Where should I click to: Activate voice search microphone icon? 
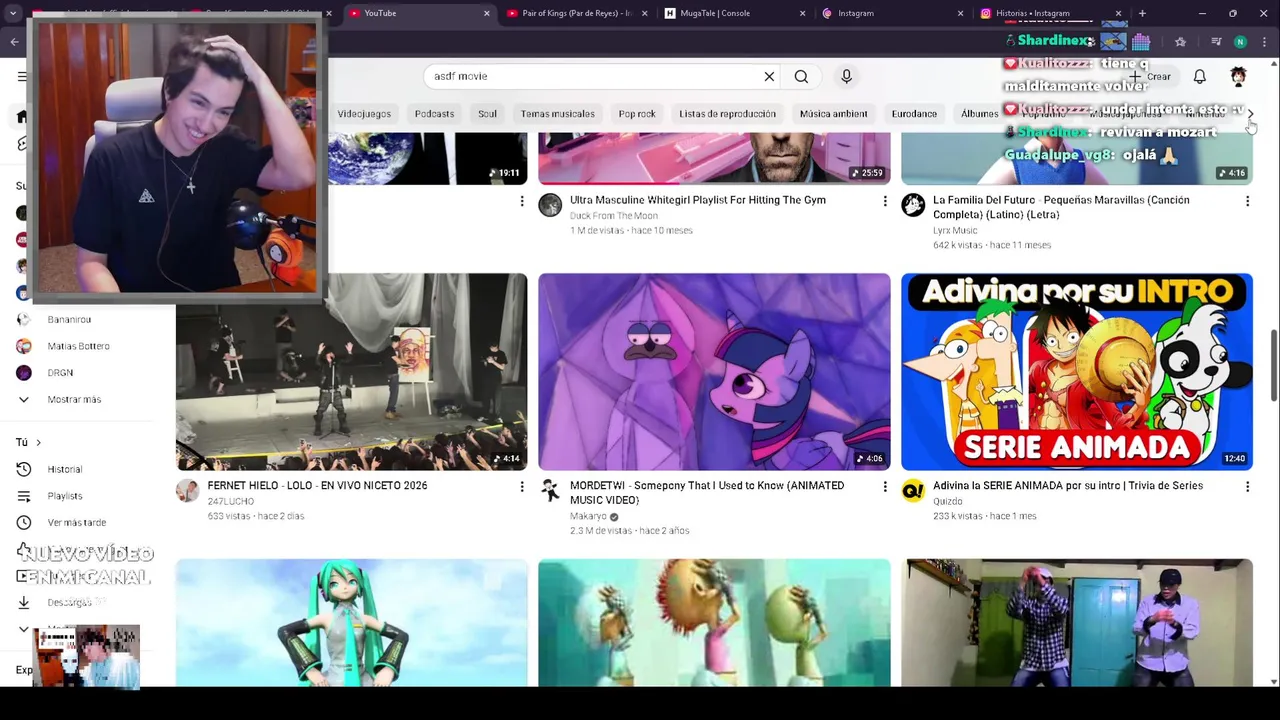846,76
